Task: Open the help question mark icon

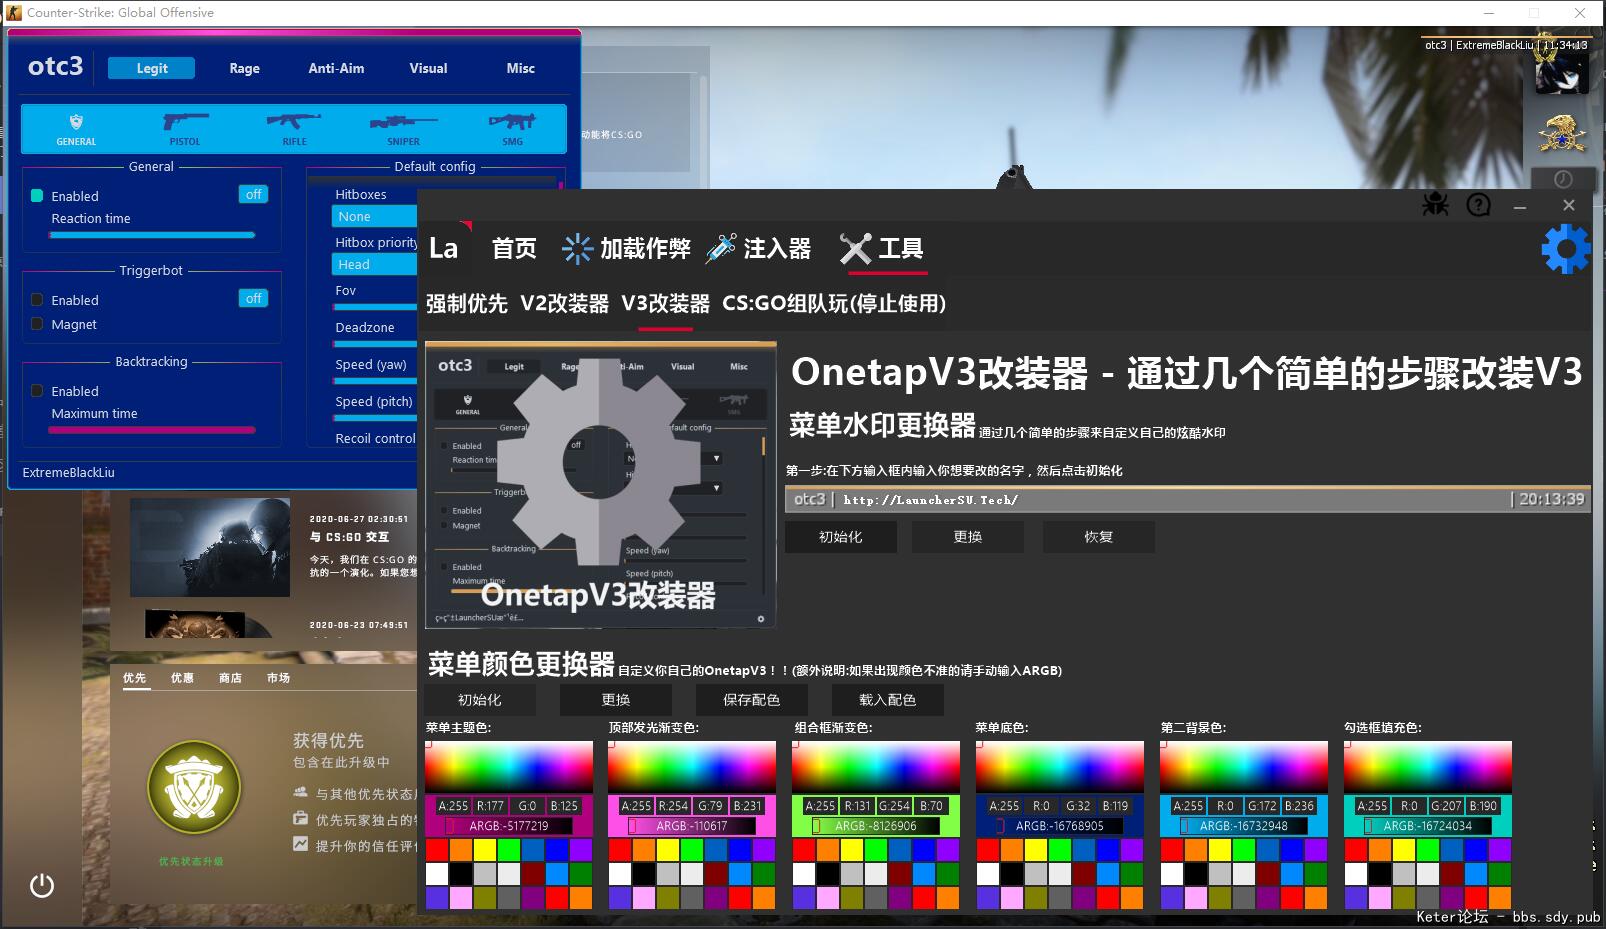Action: click(x=1478, y=205)
